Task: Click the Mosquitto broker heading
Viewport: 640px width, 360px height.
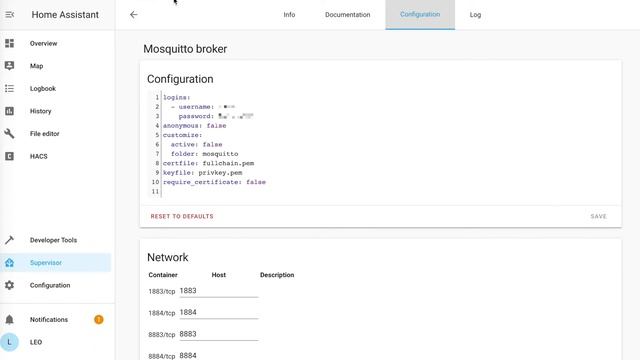Action: pos(185,49)
